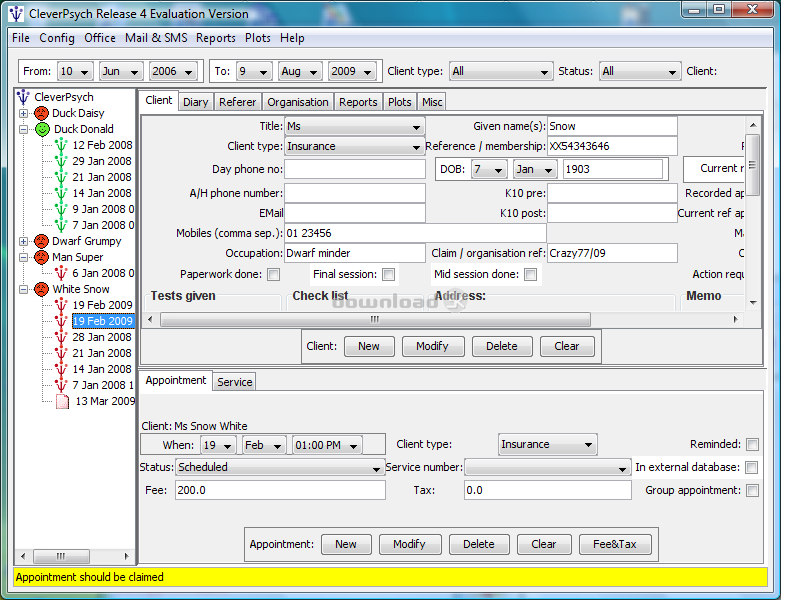
Task: Switch to the Service tab
Action: click(235, 382)
